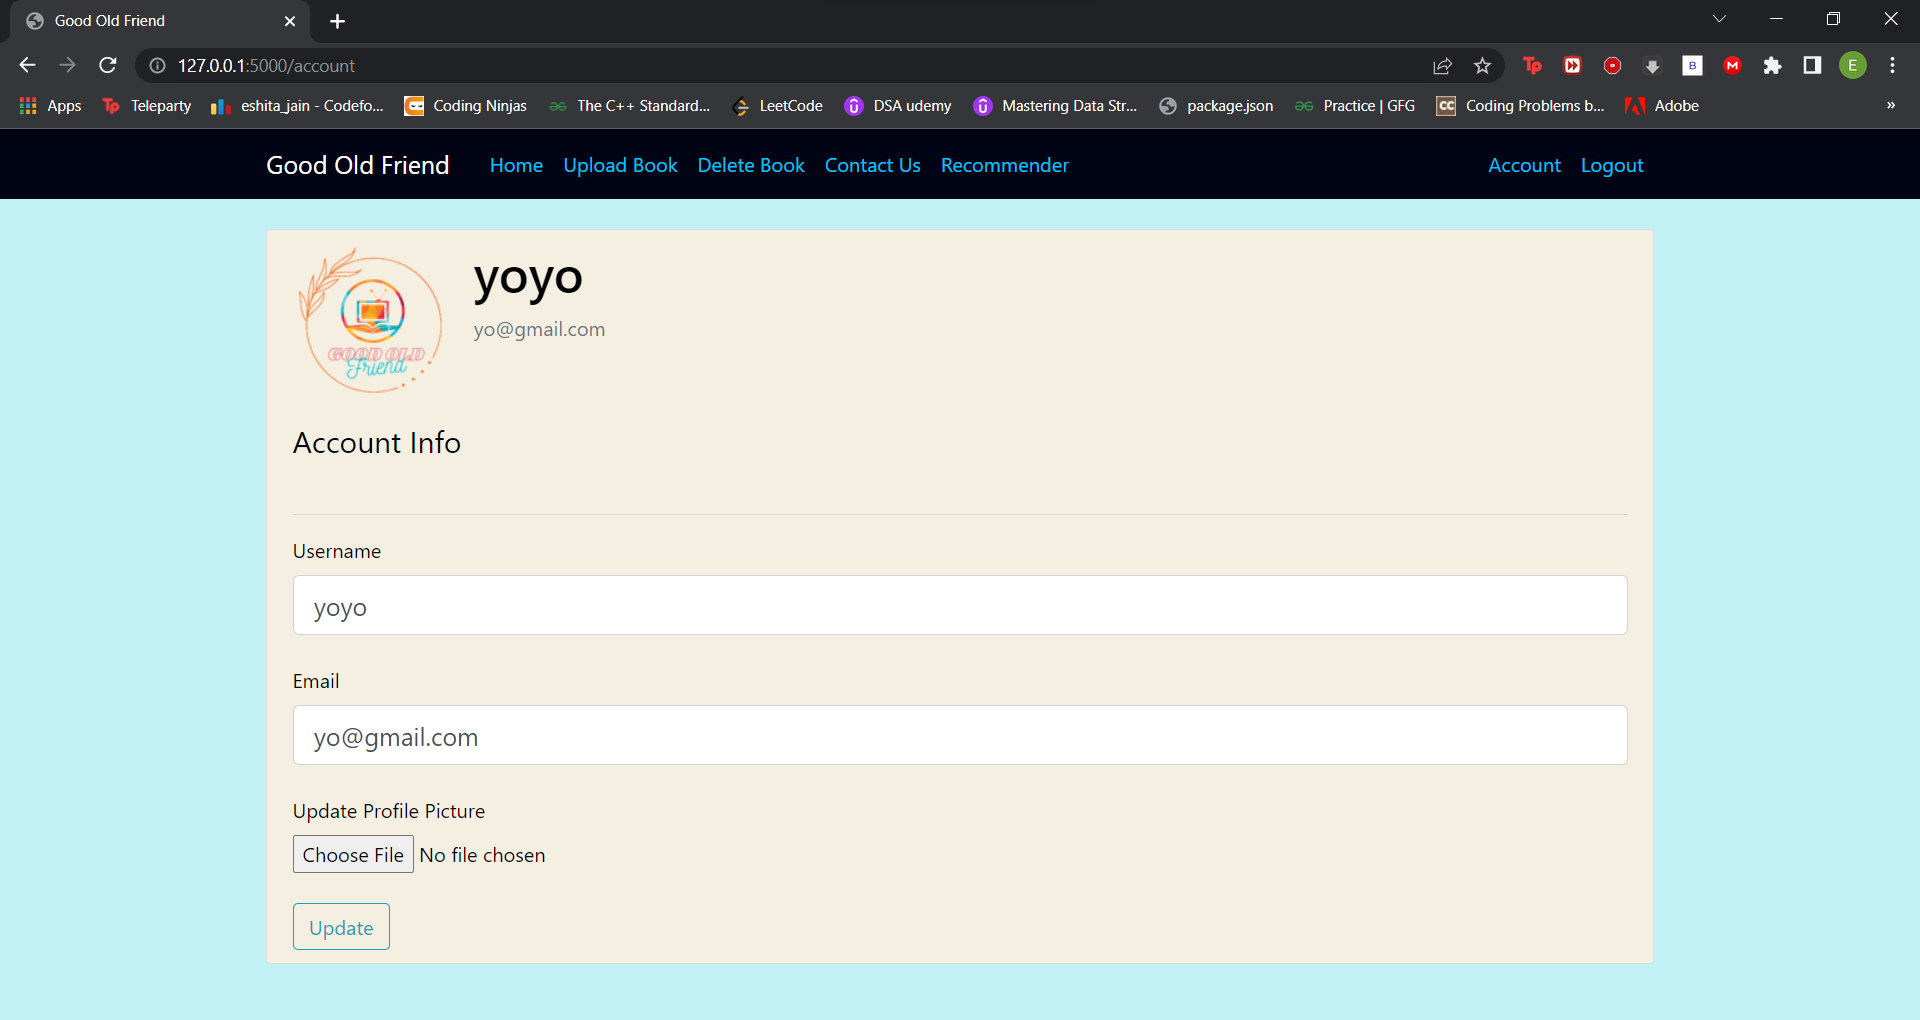1920x1020 pixels.
Task: Click the Logout link
Action: click(1611, 165)
